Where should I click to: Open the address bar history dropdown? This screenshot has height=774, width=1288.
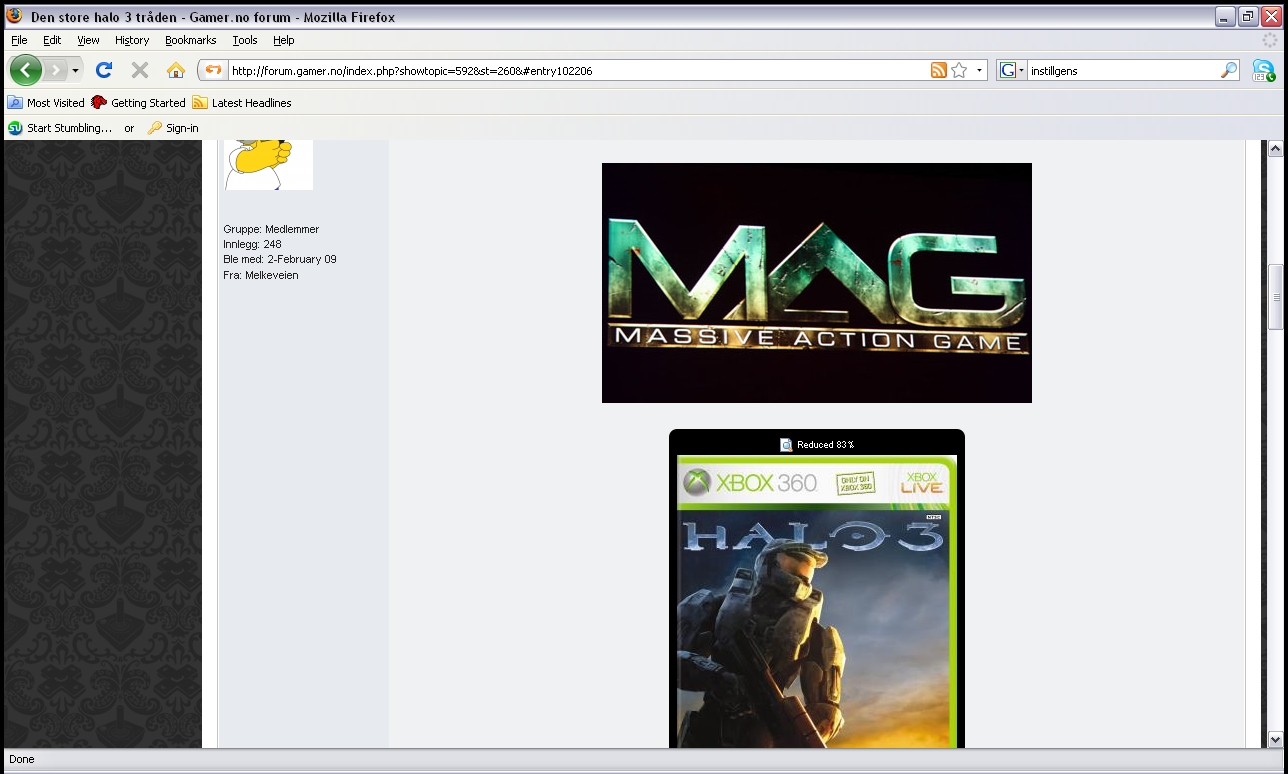980,71
